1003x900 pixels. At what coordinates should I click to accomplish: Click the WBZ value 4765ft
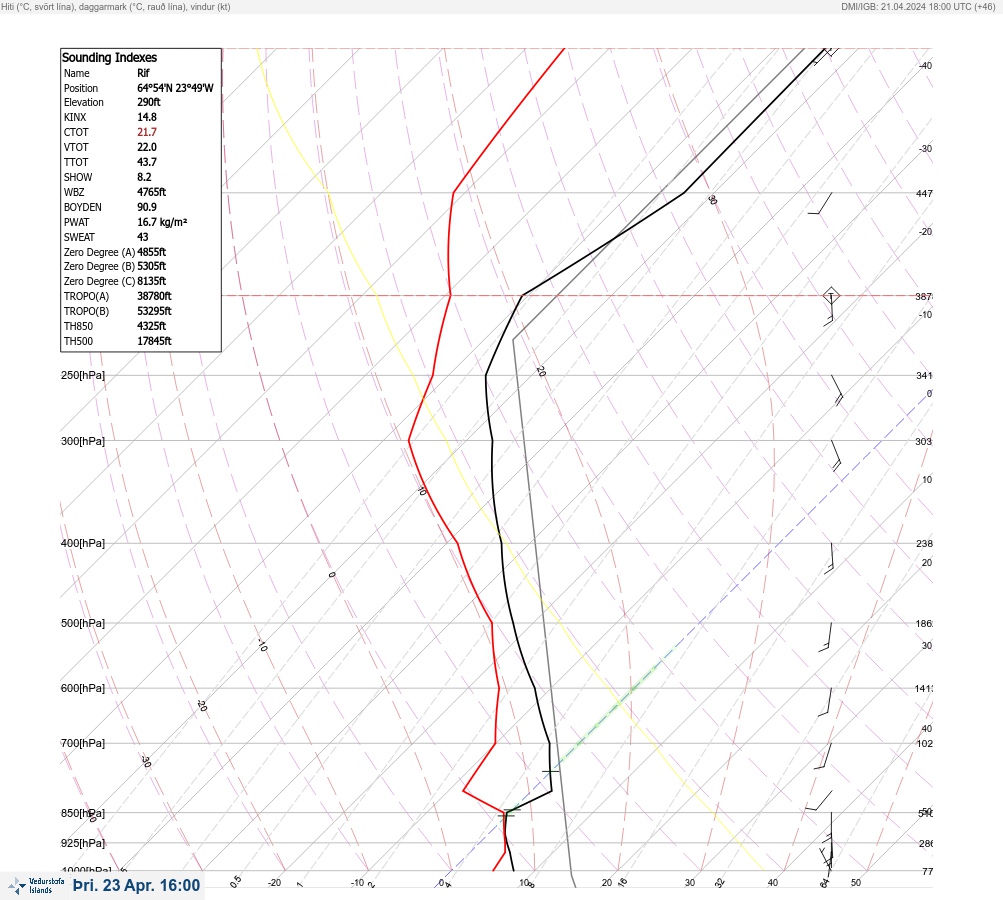pos(152,192)
